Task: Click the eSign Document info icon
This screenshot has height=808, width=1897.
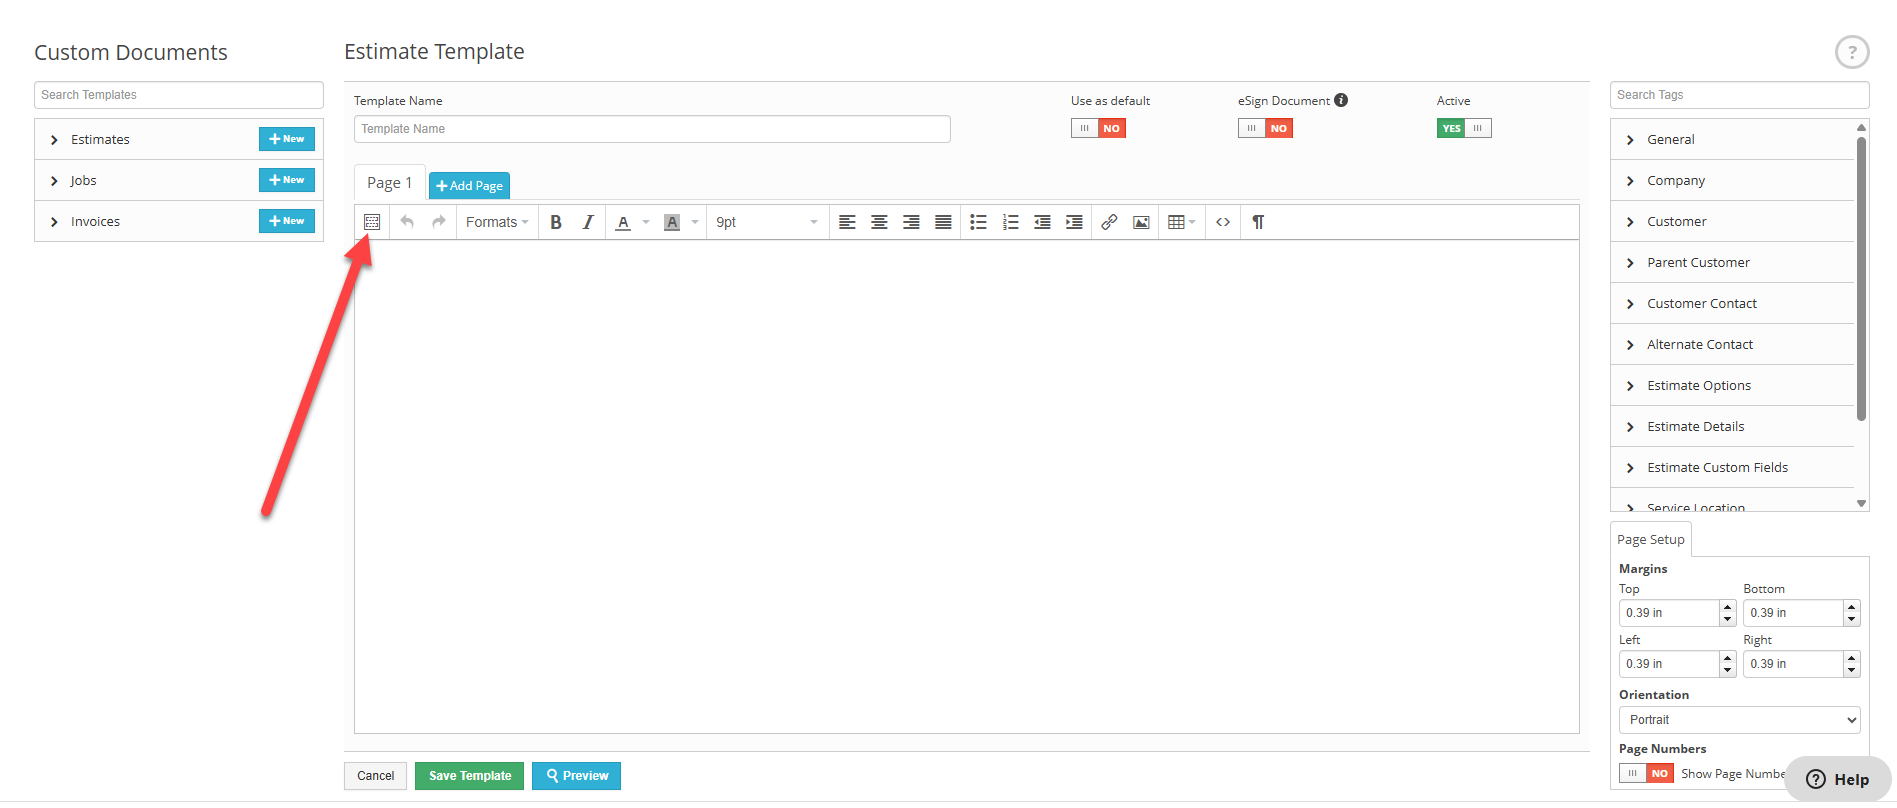Action: [x=1341, y=100]
